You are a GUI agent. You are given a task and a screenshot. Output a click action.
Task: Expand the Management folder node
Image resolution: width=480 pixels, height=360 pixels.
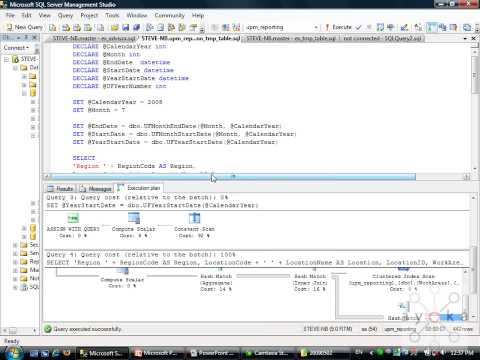tap(15, 270)
